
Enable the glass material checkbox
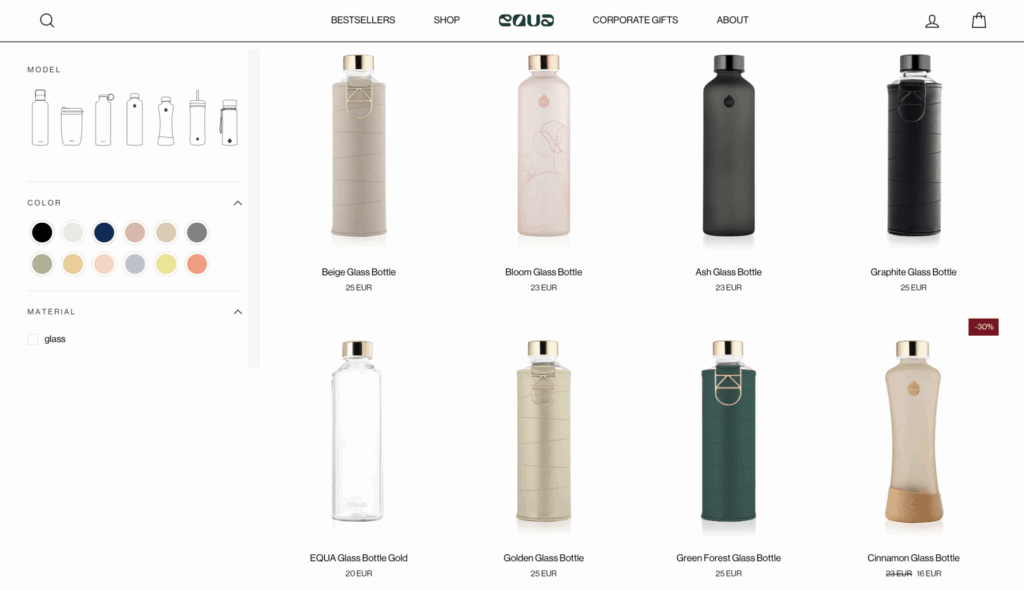tap(33, 339)
